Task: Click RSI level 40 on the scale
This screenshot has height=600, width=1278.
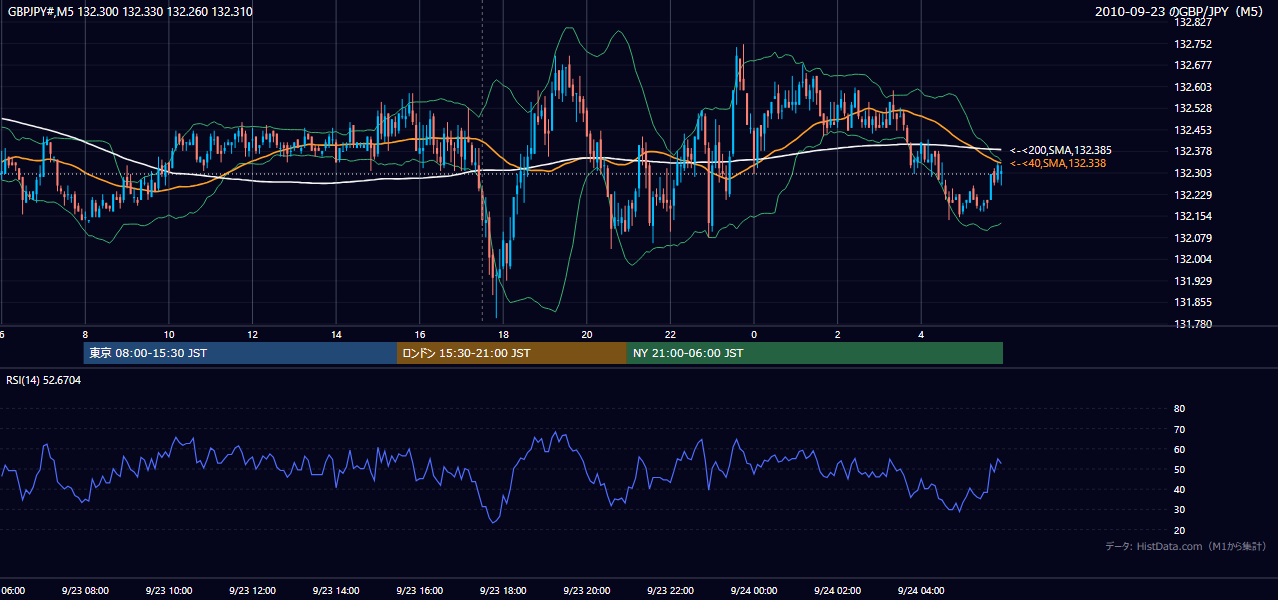Action: [1179, 490]
